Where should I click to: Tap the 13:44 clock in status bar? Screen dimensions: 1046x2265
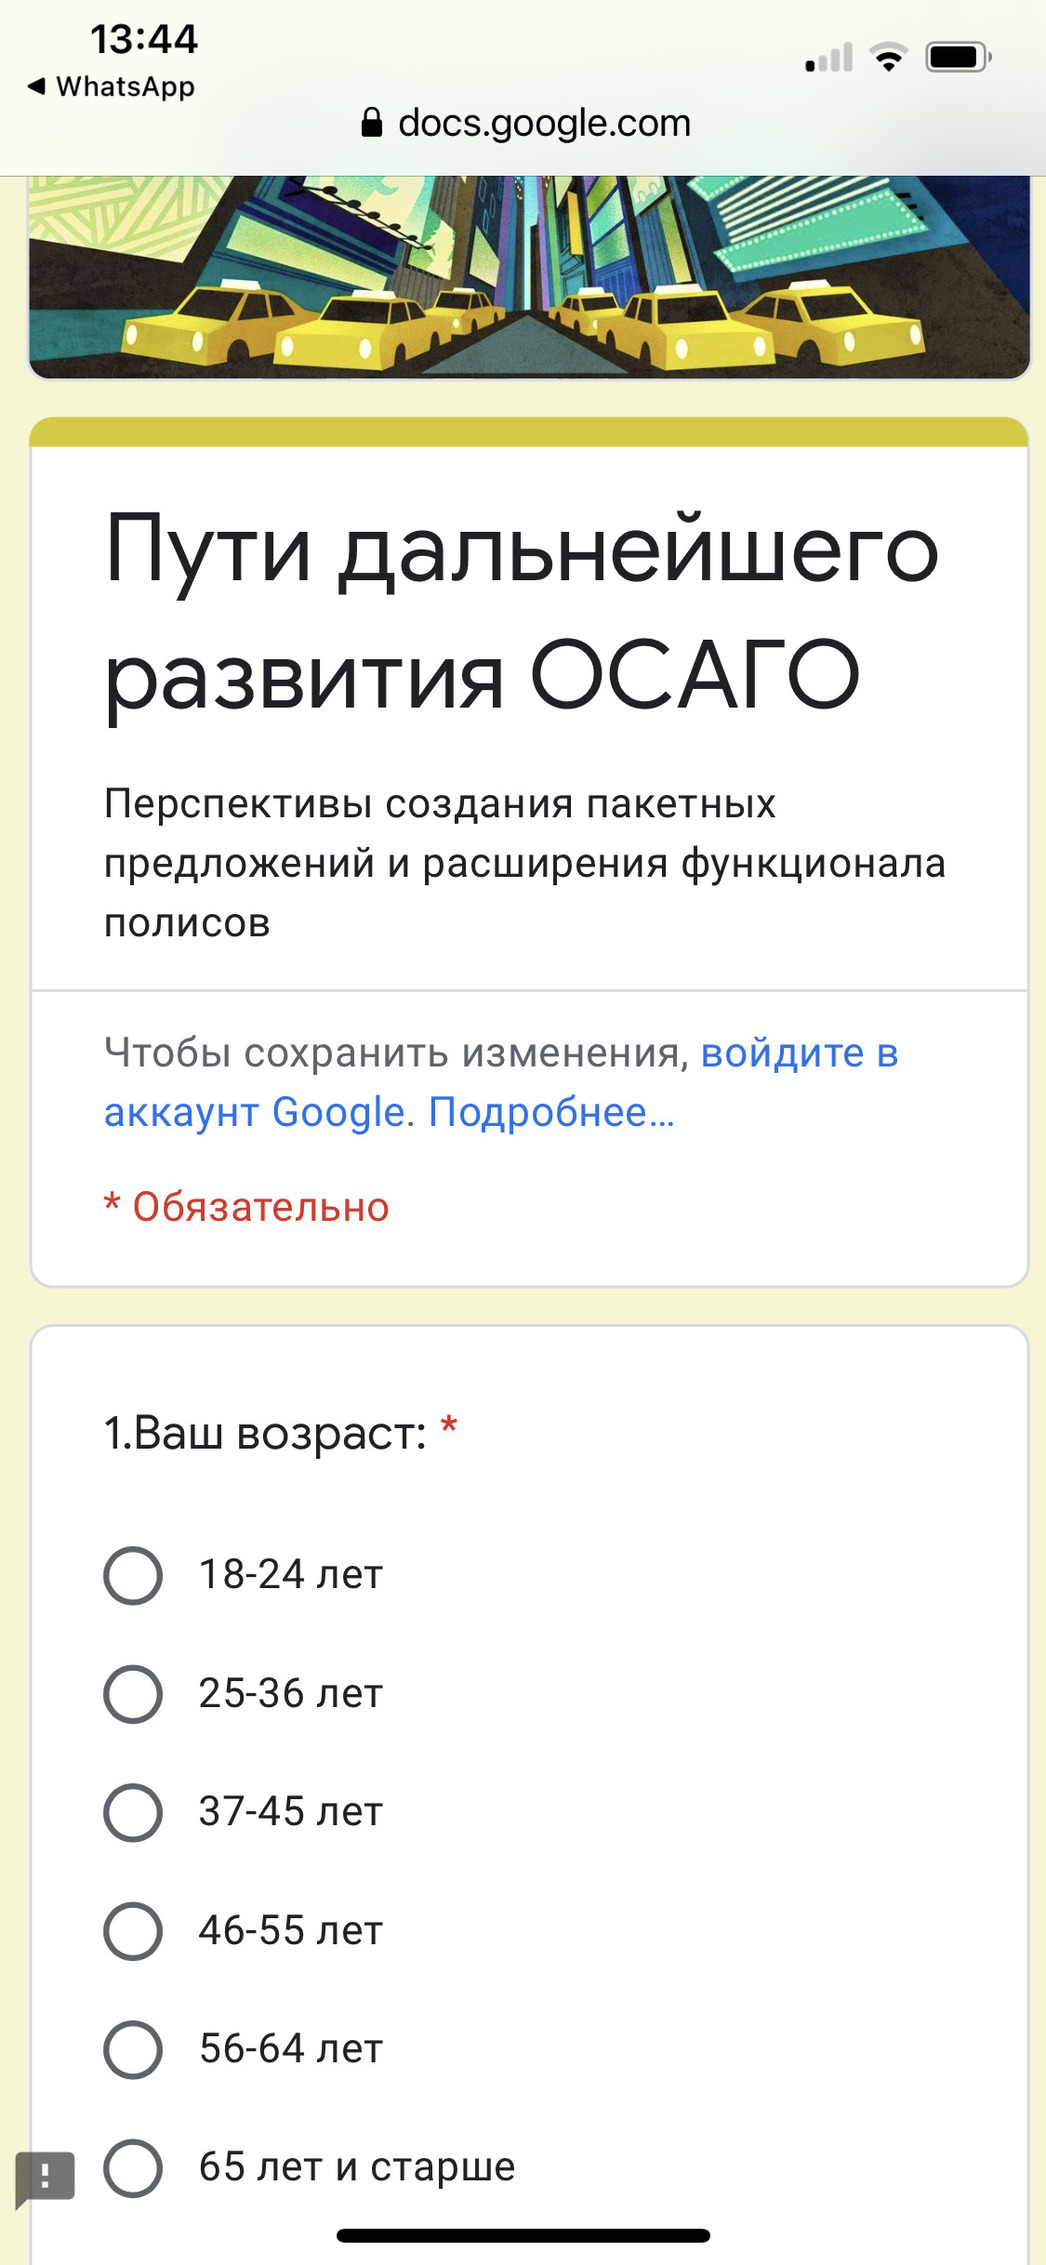144,40
